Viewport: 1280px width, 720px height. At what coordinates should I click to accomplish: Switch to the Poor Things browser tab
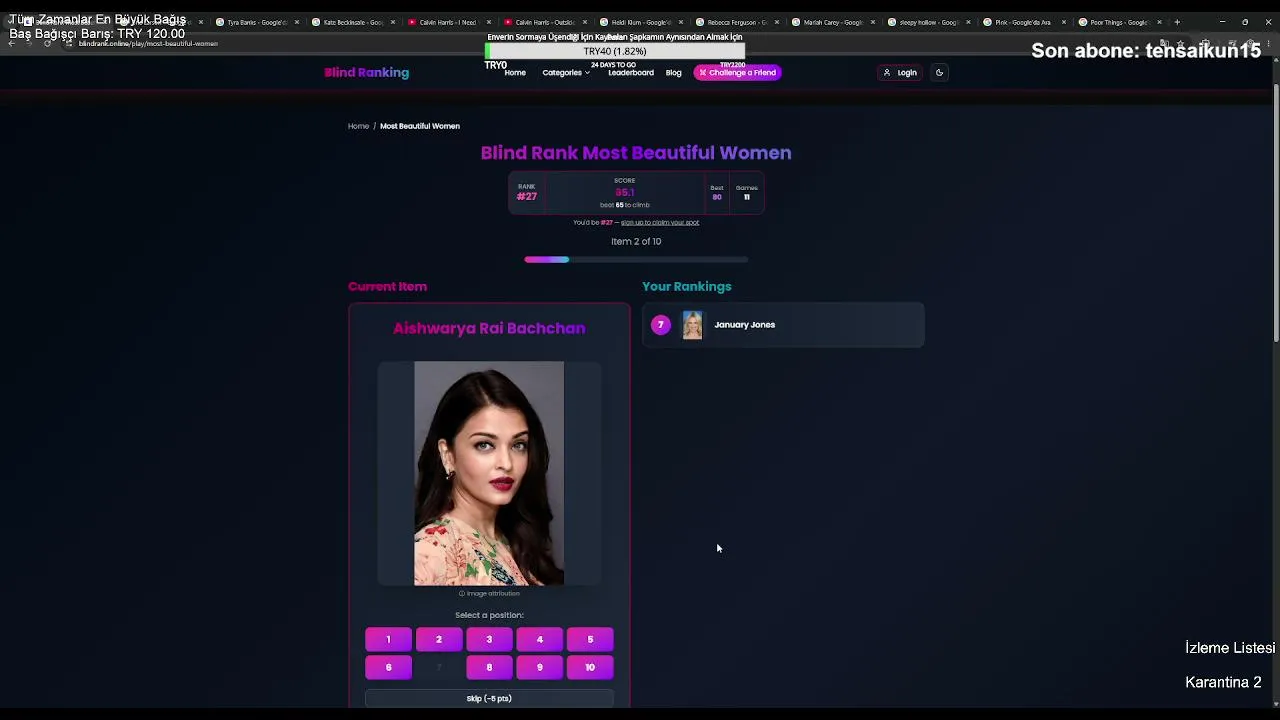pyautogui.click(x=1114, y=22)
